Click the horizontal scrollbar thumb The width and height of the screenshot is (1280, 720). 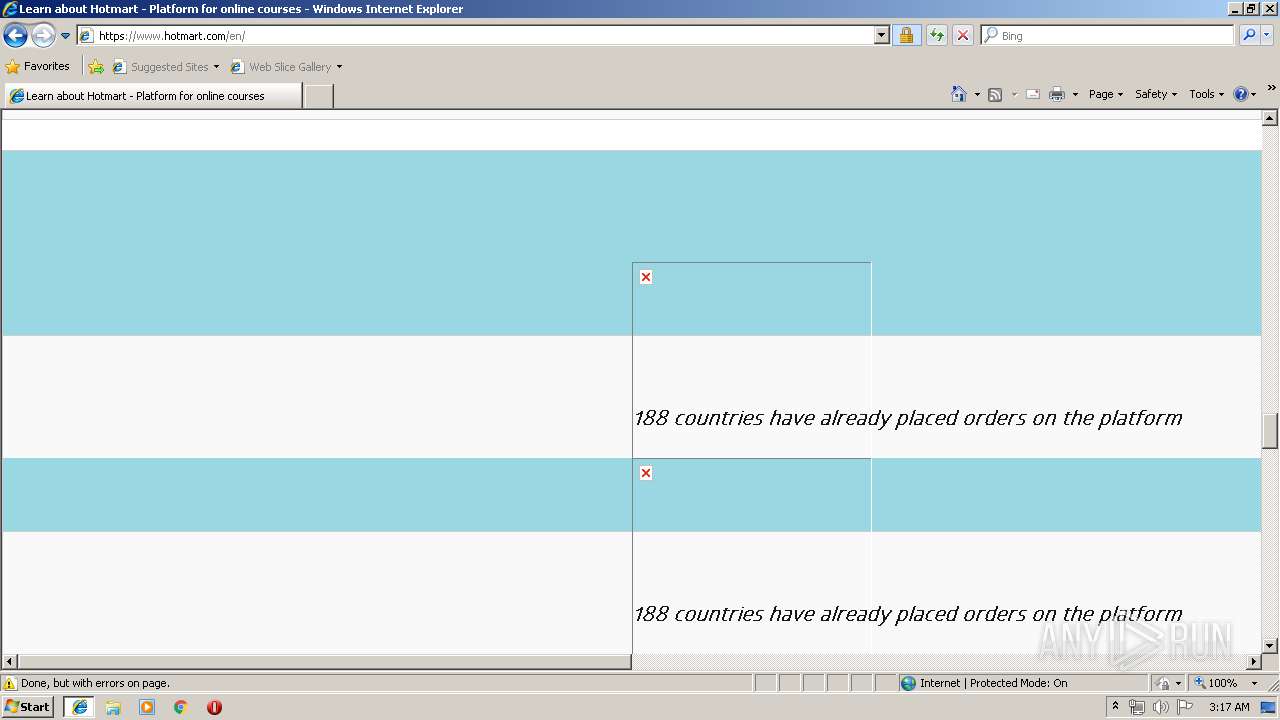coord(325,662)
